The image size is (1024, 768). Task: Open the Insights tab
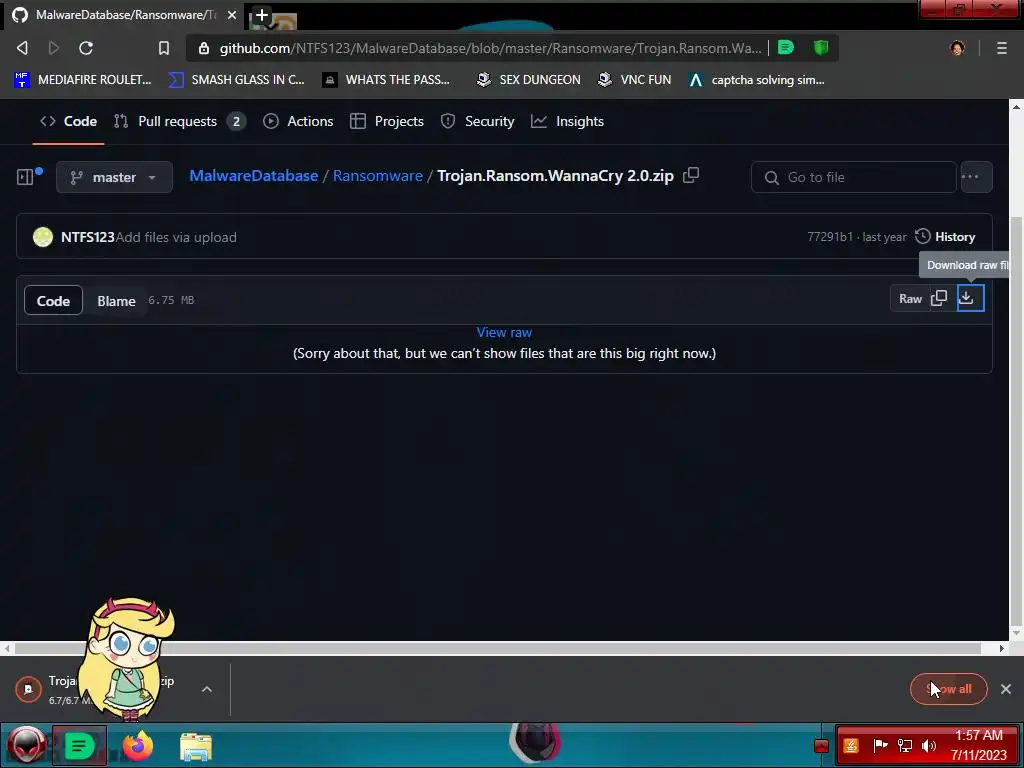[x=568, y=121]
